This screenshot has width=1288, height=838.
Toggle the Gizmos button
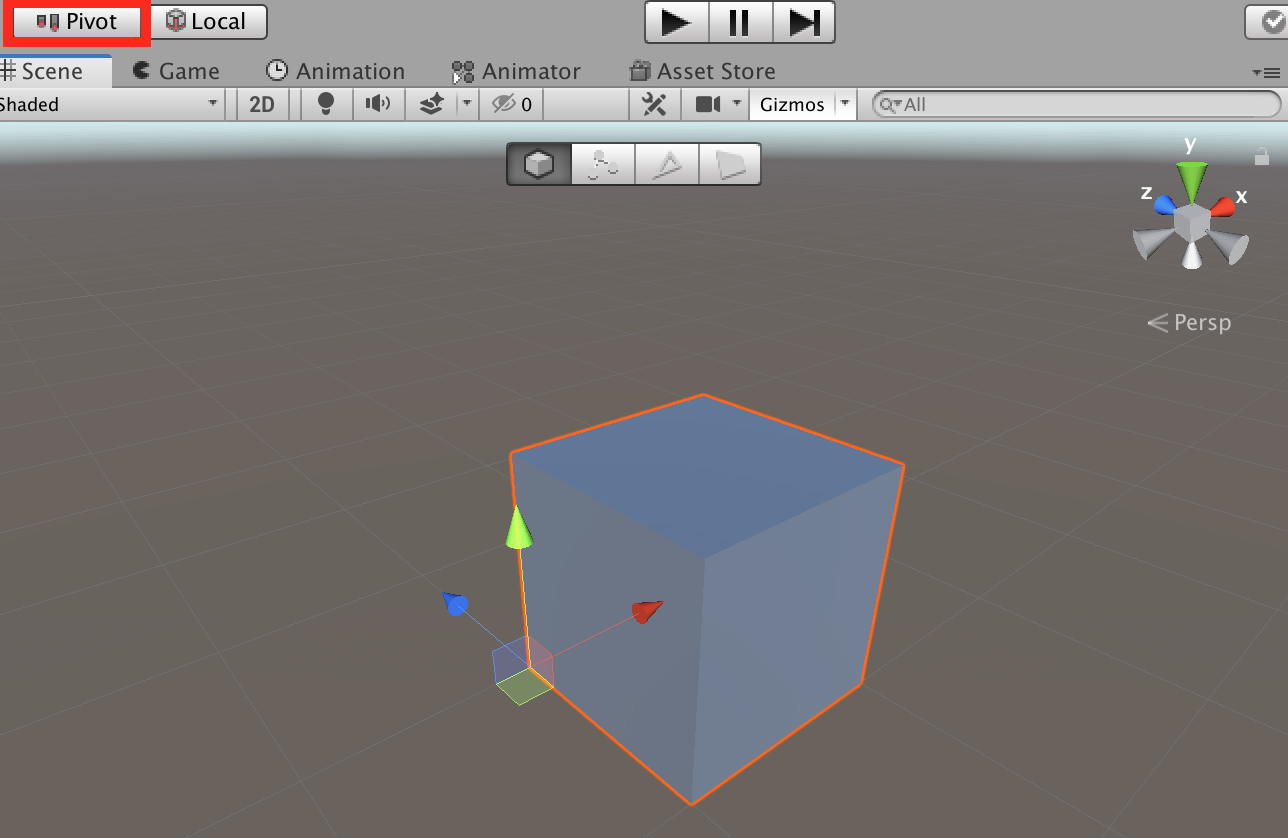click(792, 104)
